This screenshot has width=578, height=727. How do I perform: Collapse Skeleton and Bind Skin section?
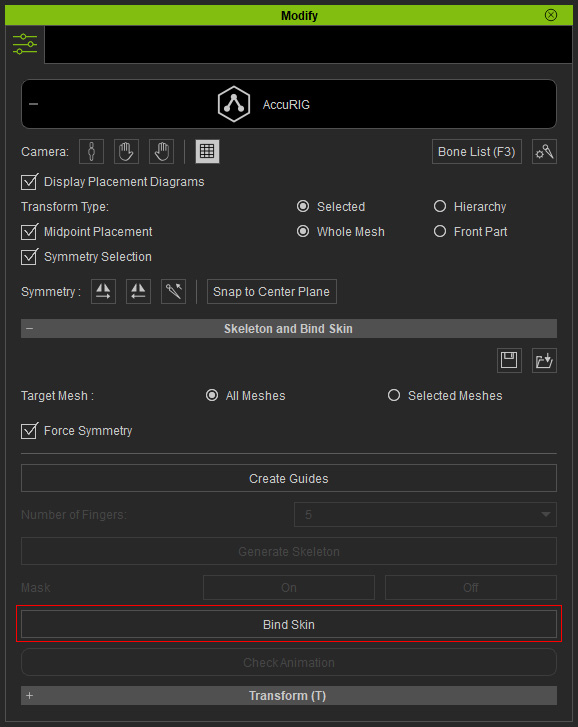tap(30, 329)
